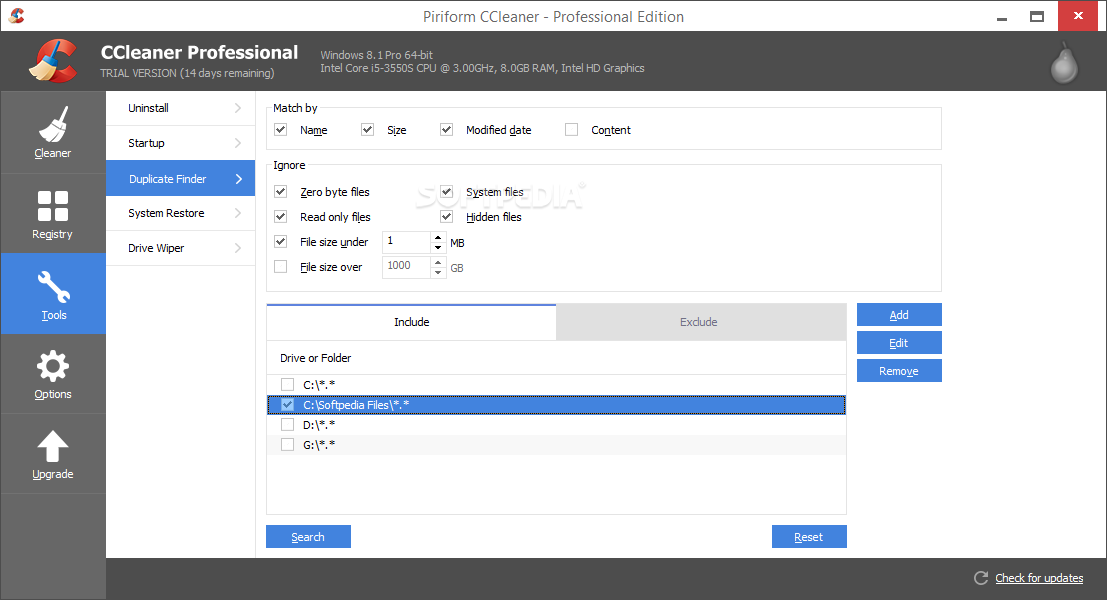The width and height of the screenshot is (1107, 600).
Task: Check the C:\*.* drive checkbox
Action: [287, 385]
